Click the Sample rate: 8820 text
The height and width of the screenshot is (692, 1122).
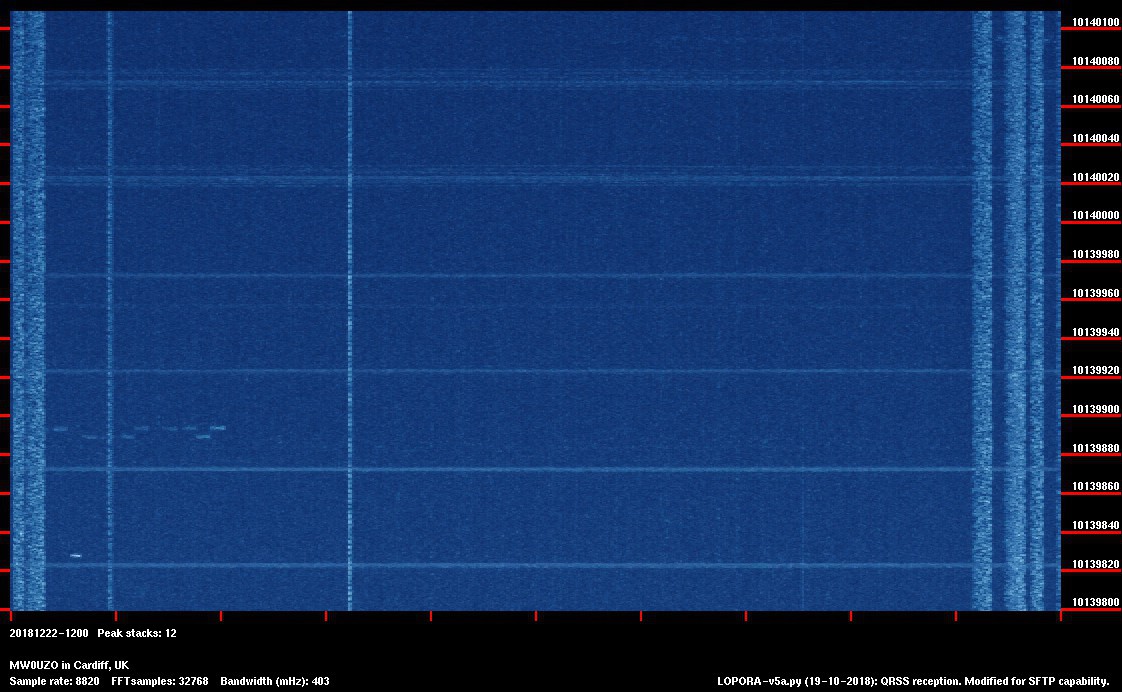(x=54, y=681)
